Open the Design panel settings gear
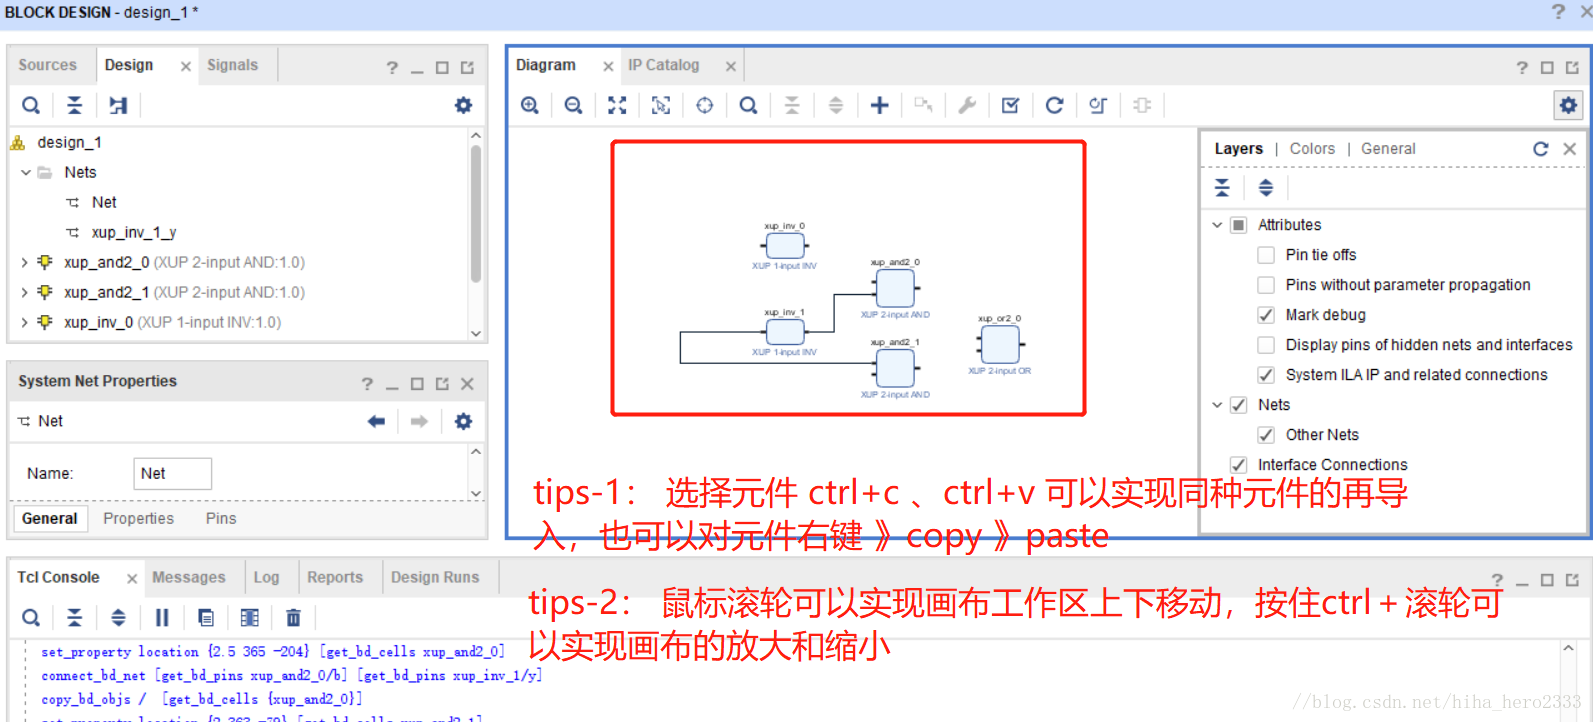 click(463, 105)
